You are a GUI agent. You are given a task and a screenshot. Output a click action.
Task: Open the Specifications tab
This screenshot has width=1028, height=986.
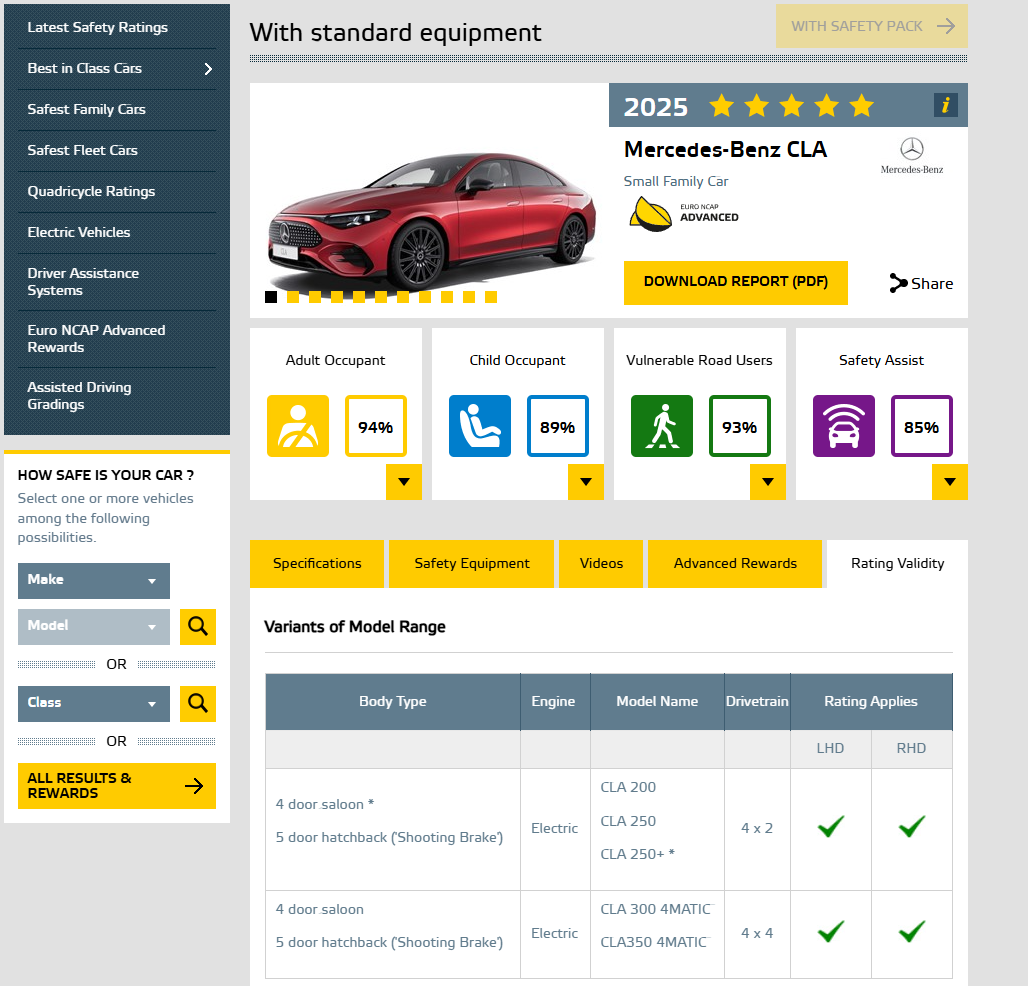coord(317,564)
